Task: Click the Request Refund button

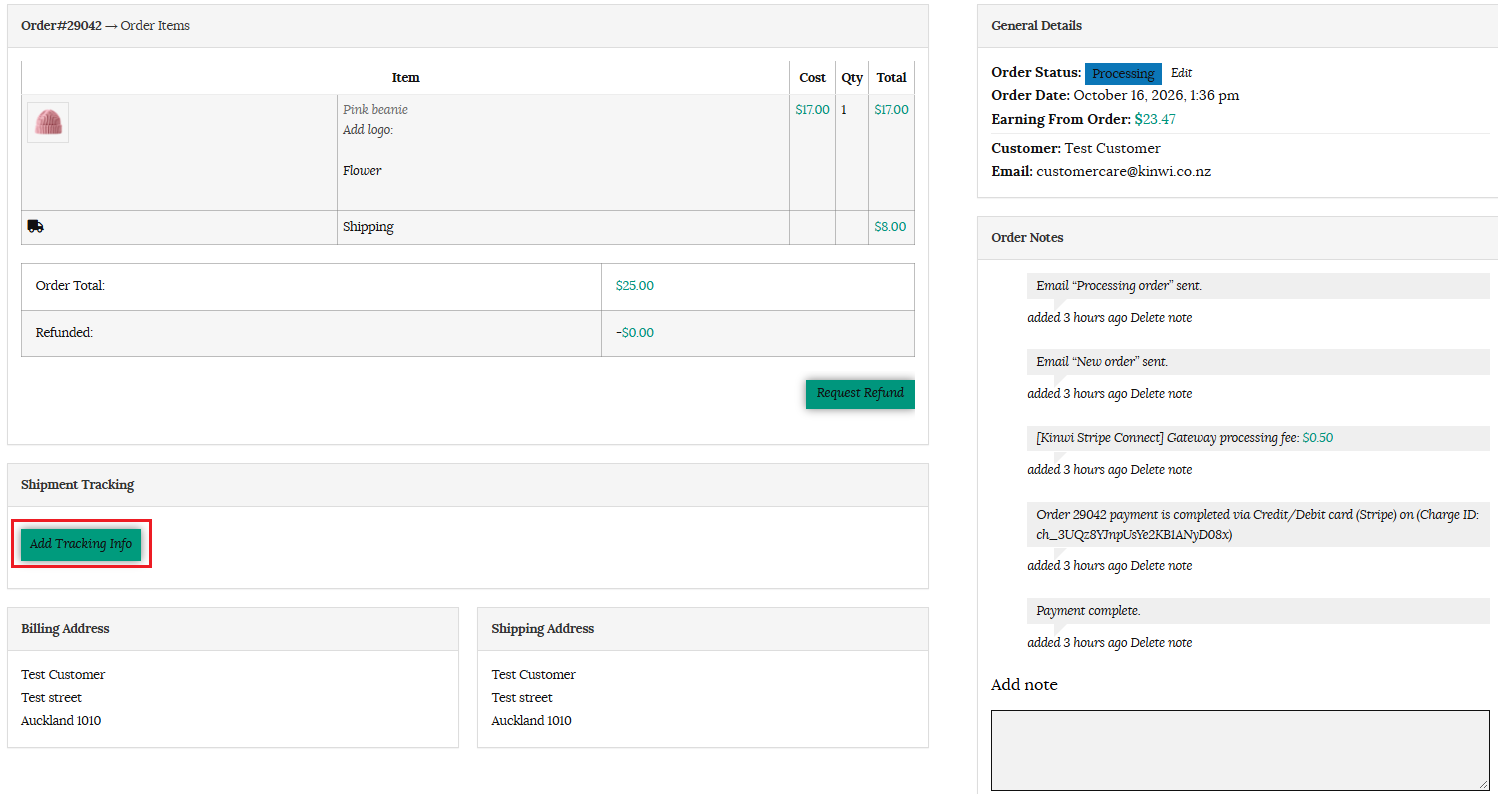Action: (x=860, y=393)
